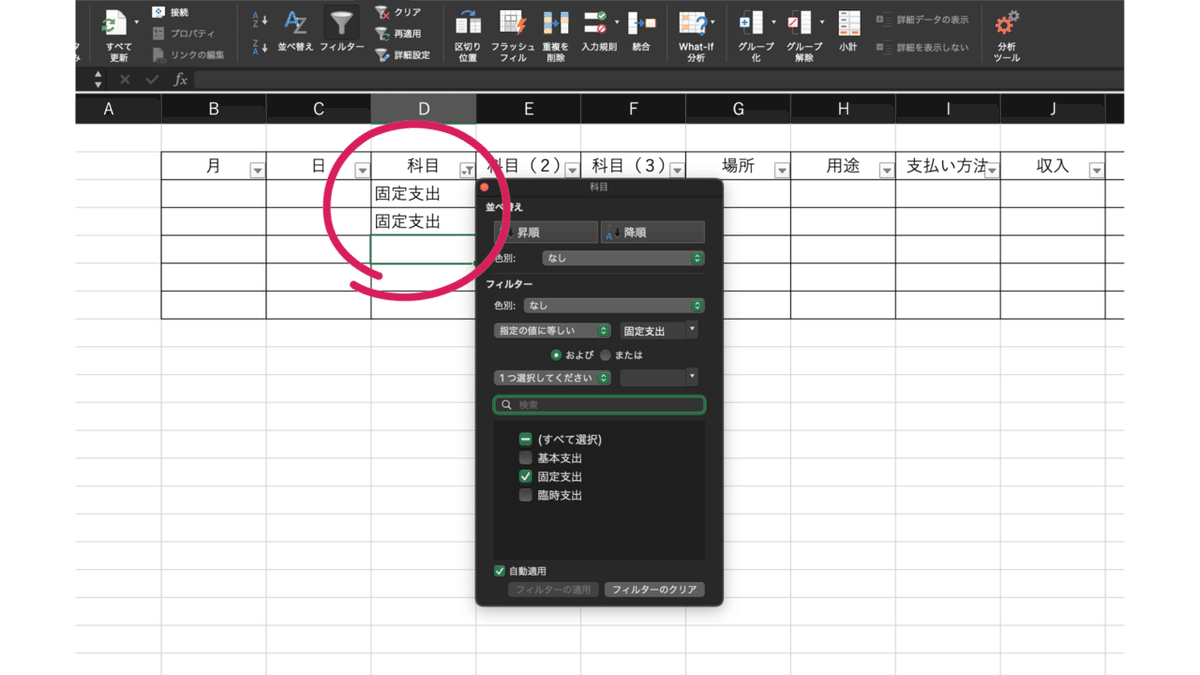Sort ascending with the A-Z icon

(x=259, y=19)
